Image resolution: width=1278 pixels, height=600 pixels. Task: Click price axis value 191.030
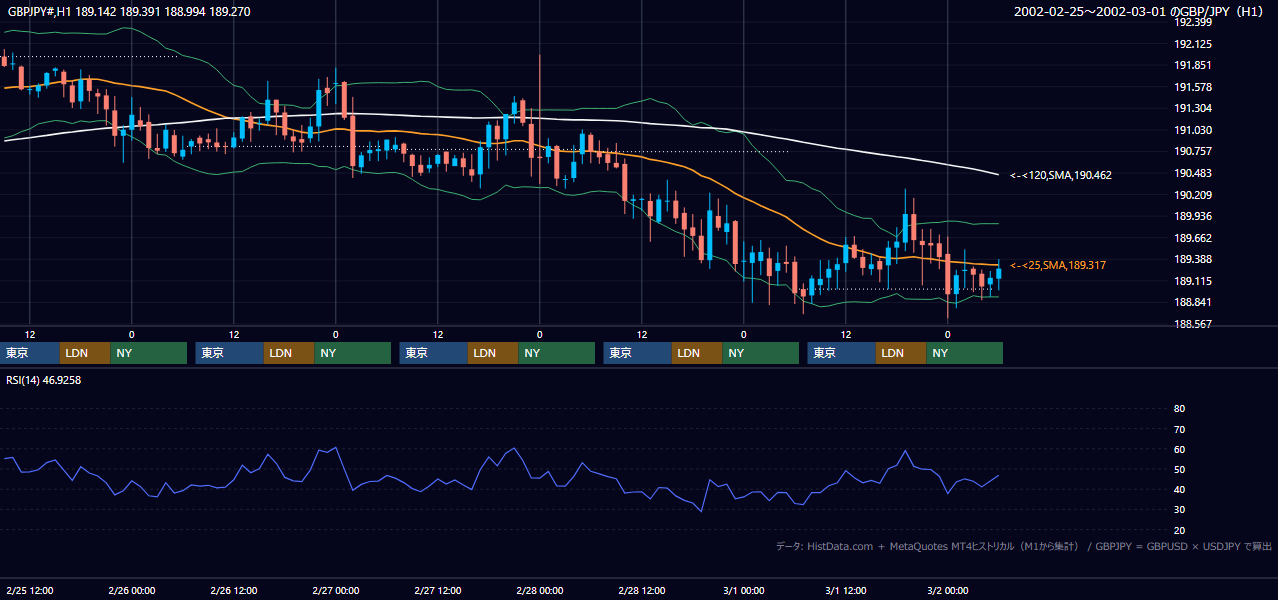click(x=1192, y=130)
